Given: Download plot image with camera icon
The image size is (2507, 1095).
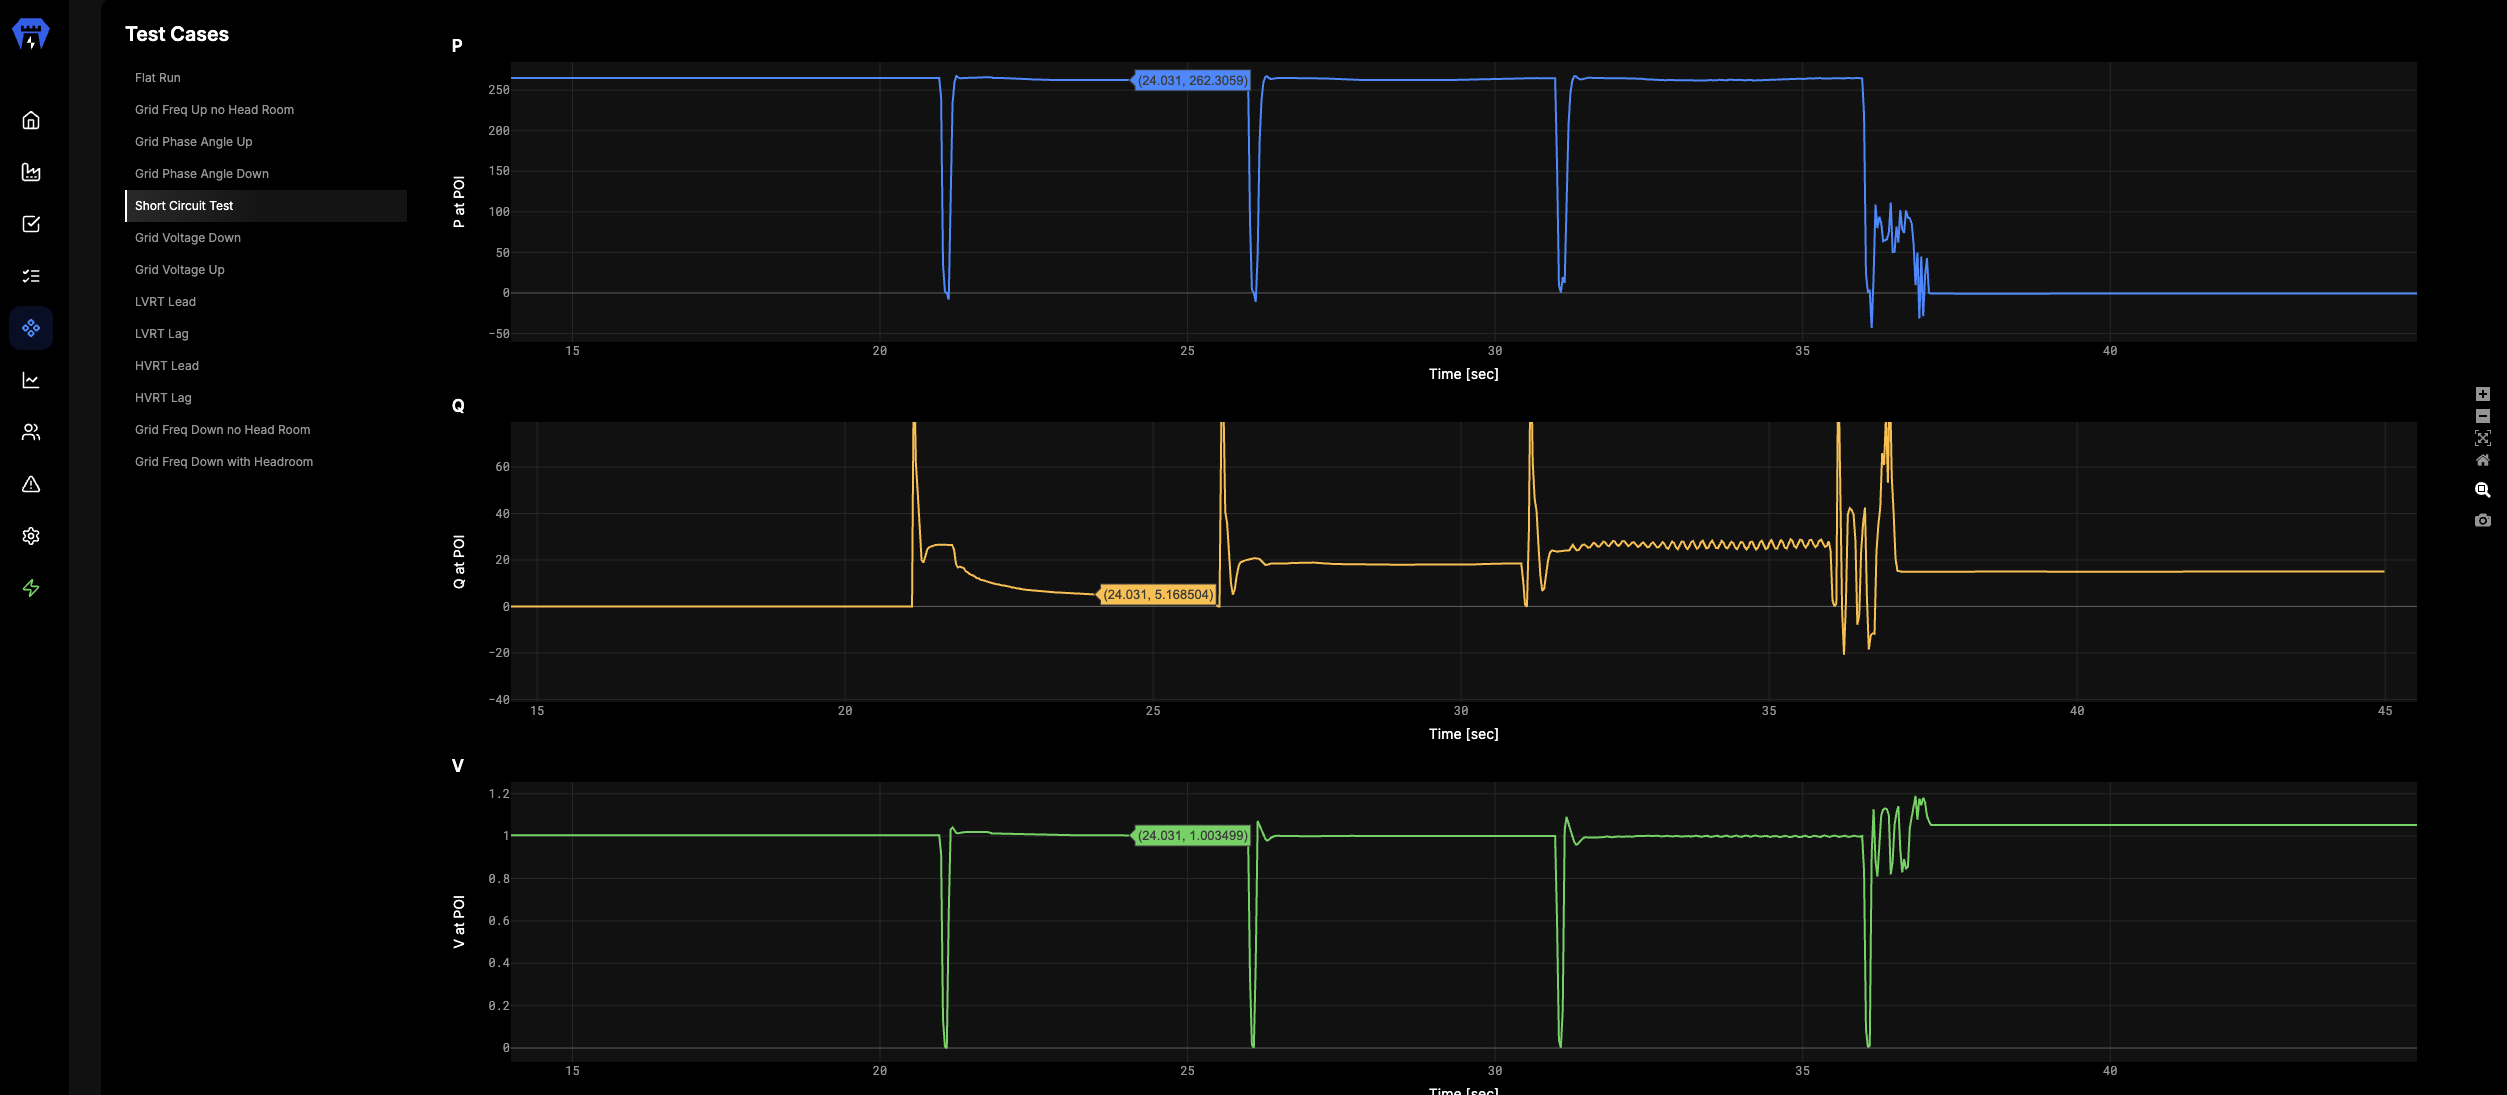Looking at the screenshot, I should [x=2482, y=520].
